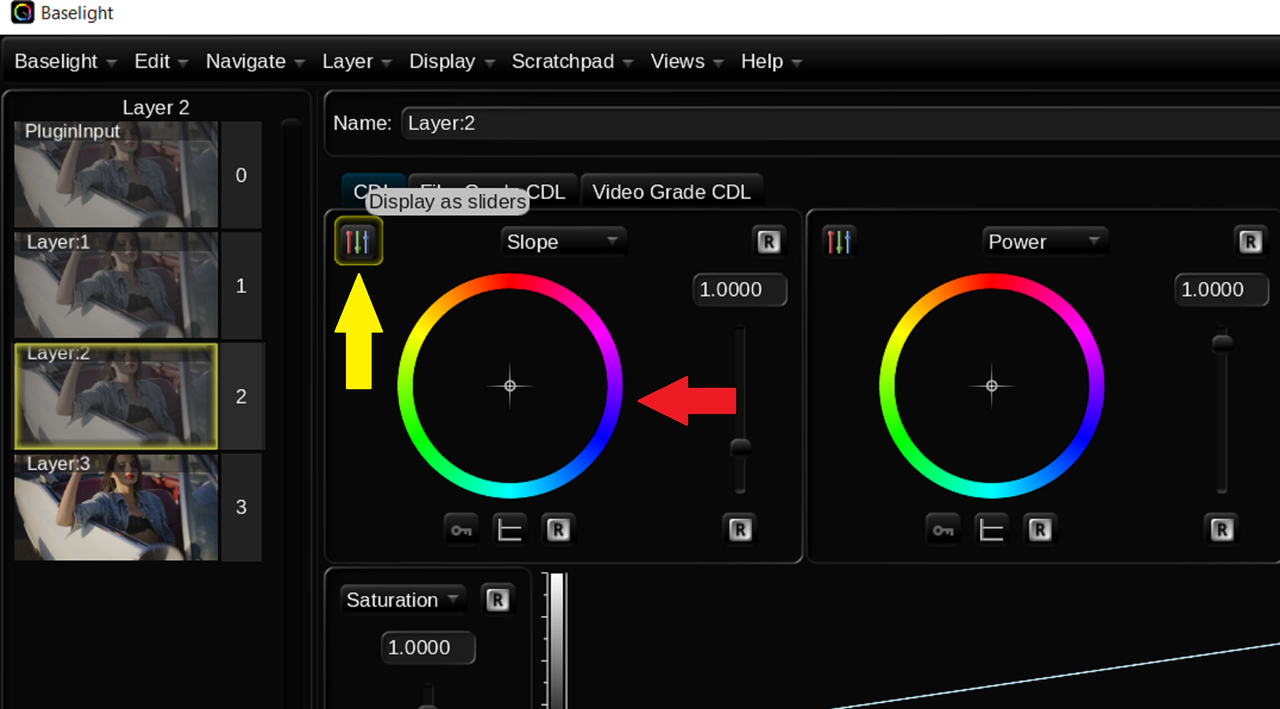
Task: Reset the Slope colour wheel with R
Action: pos(558,530)
